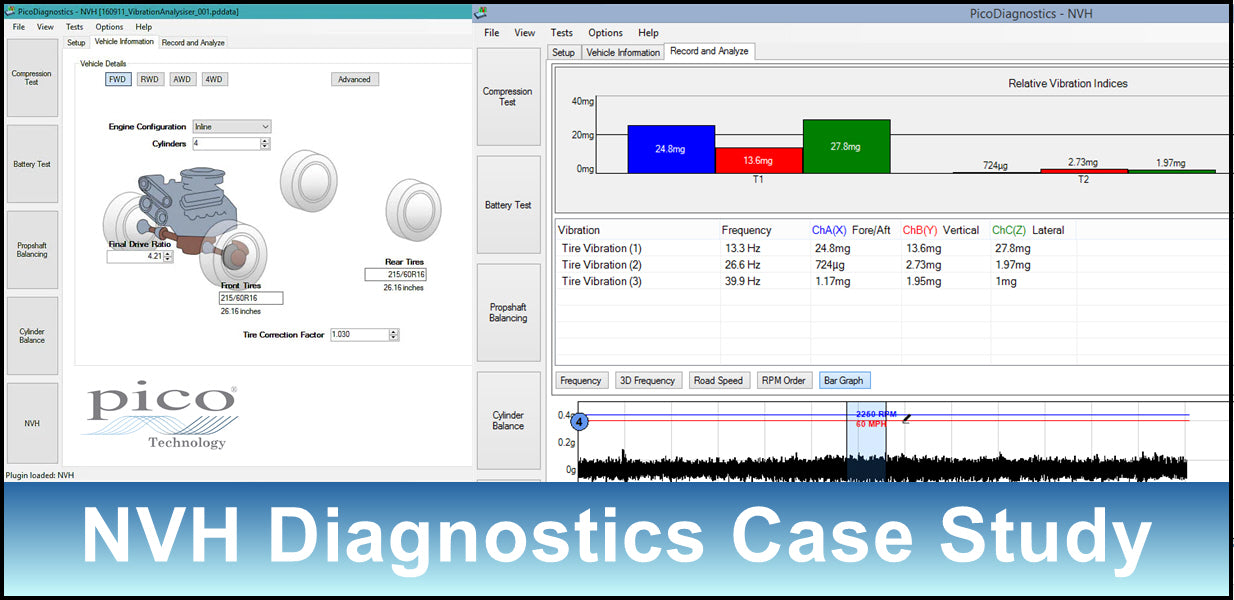The height and width of the screenshot is (600, 1234).
Task: Launch Battery Test in left window sidebar
Action: point(32,164)
